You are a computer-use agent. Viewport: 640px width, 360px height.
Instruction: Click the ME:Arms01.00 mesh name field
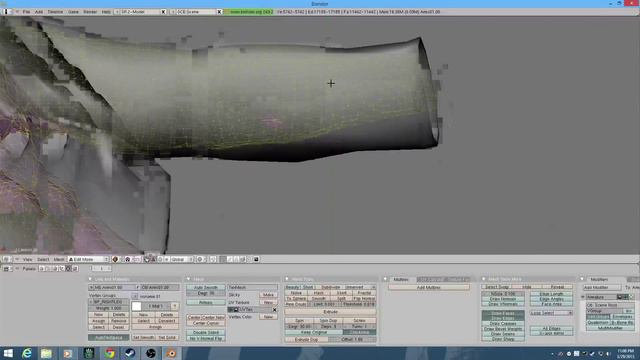click(114, 287)
